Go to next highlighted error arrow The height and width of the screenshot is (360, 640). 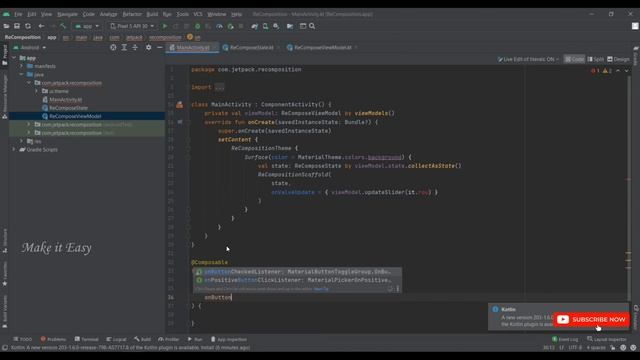click(x=627, y=71)
